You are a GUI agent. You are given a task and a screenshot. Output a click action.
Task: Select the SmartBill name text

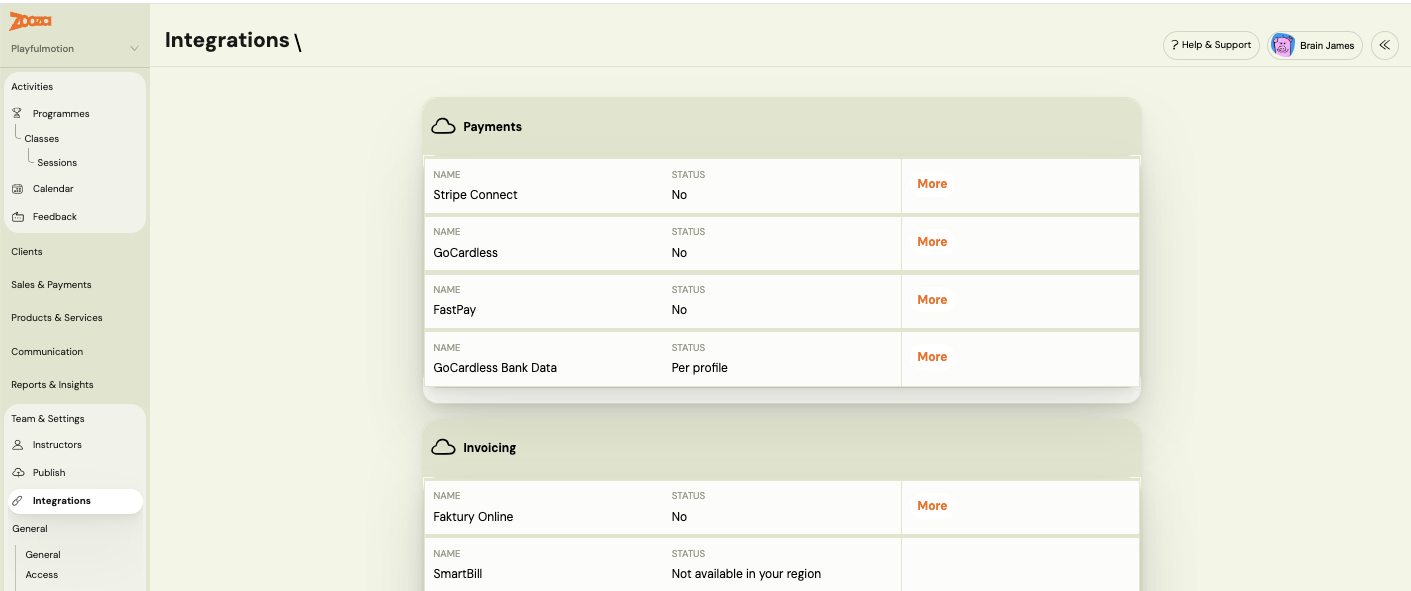458,574
